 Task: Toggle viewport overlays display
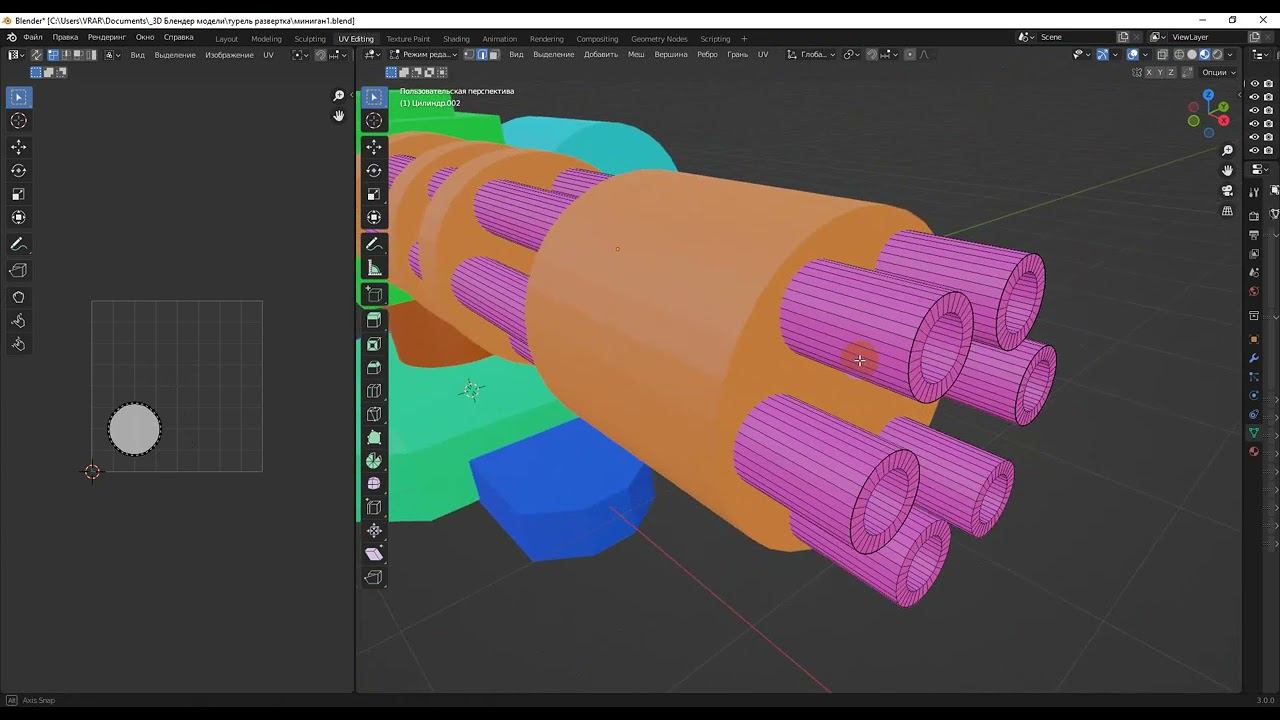pyautogui.click(x=1132, y=55)
